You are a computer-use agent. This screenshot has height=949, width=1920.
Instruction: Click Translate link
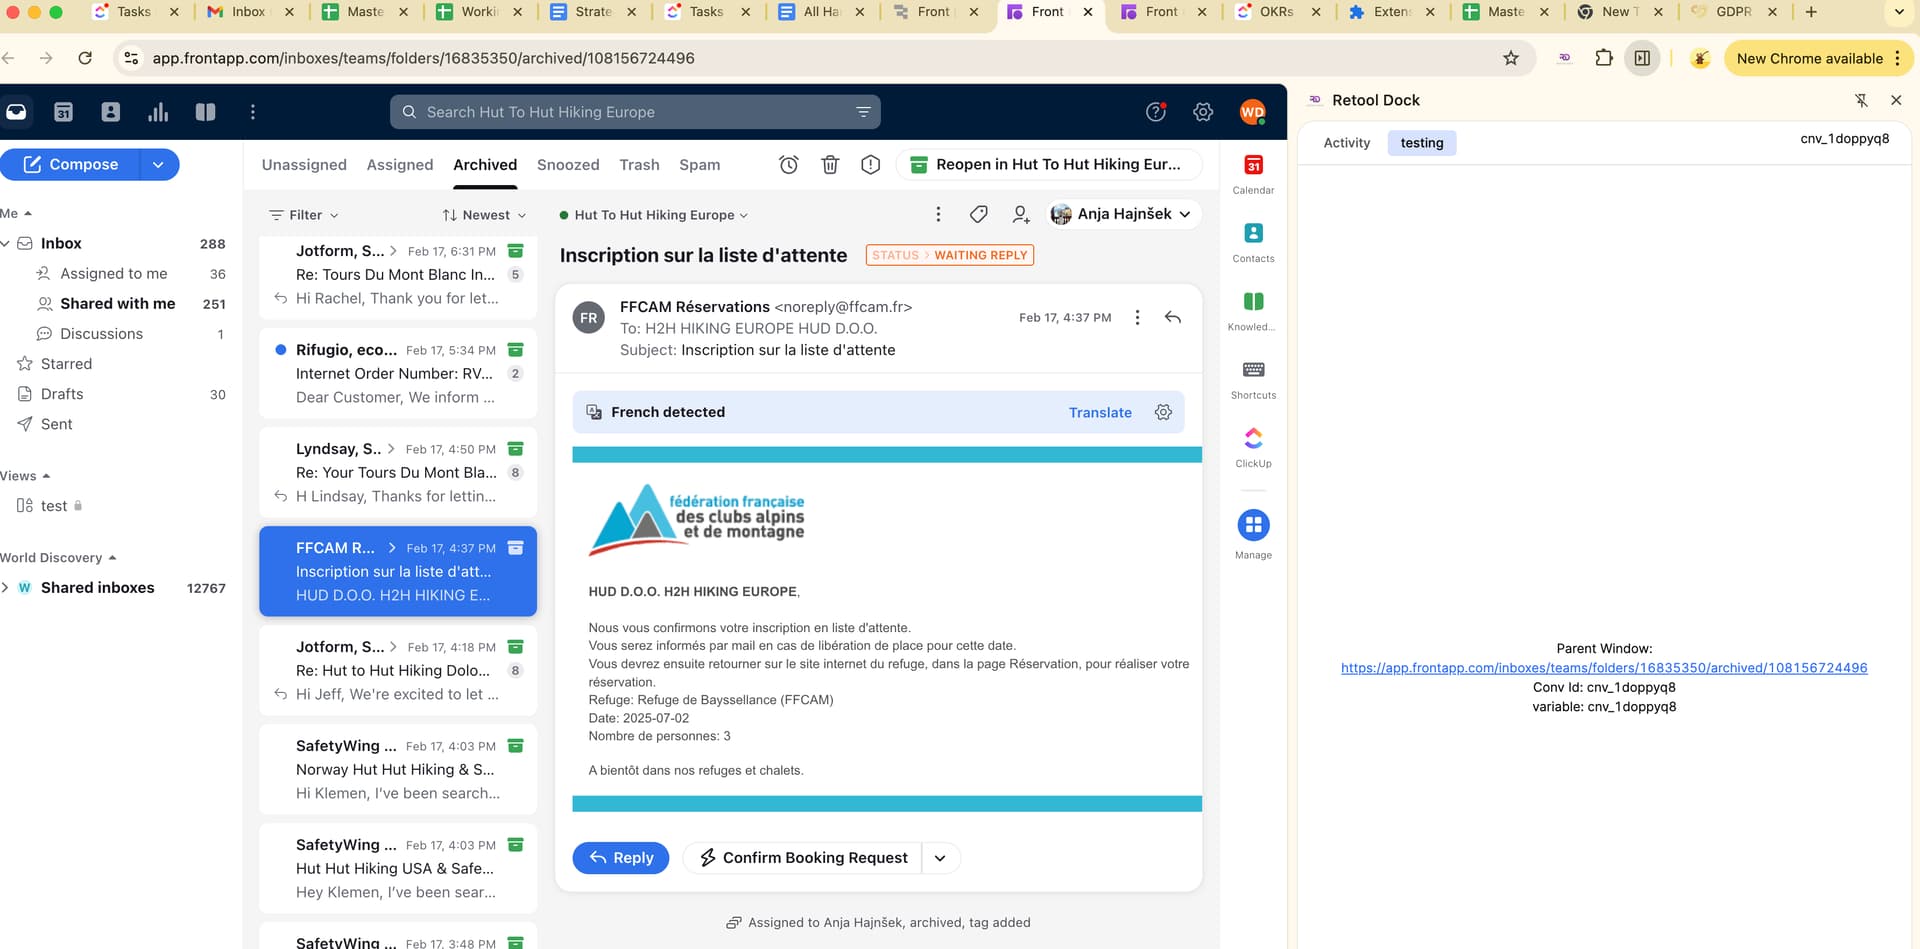pos(1100,412)
